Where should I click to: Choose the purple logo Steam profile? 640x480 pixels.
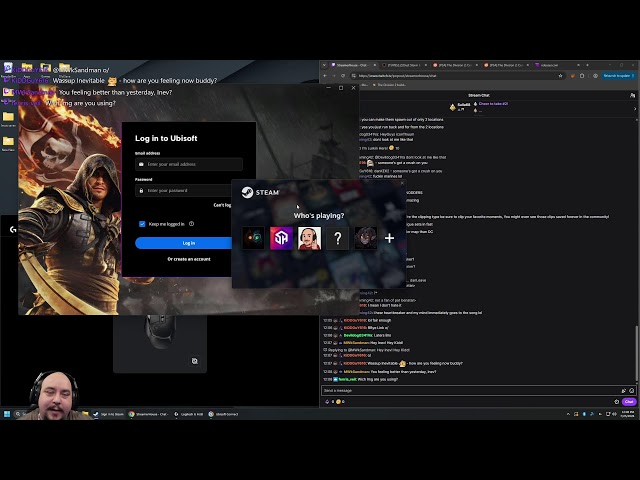(281, 238)
